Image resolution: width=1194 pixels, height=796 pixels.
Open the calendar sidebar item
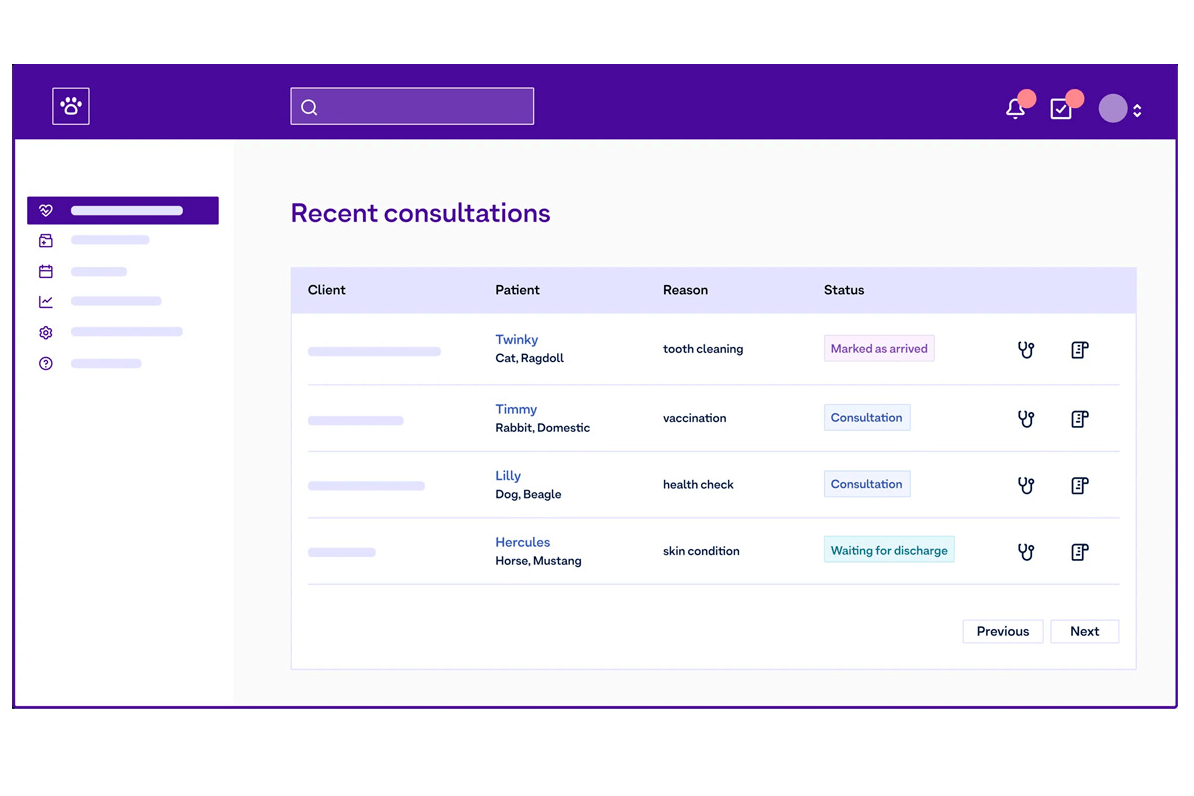pyautogui.click(x=46, y=271)
